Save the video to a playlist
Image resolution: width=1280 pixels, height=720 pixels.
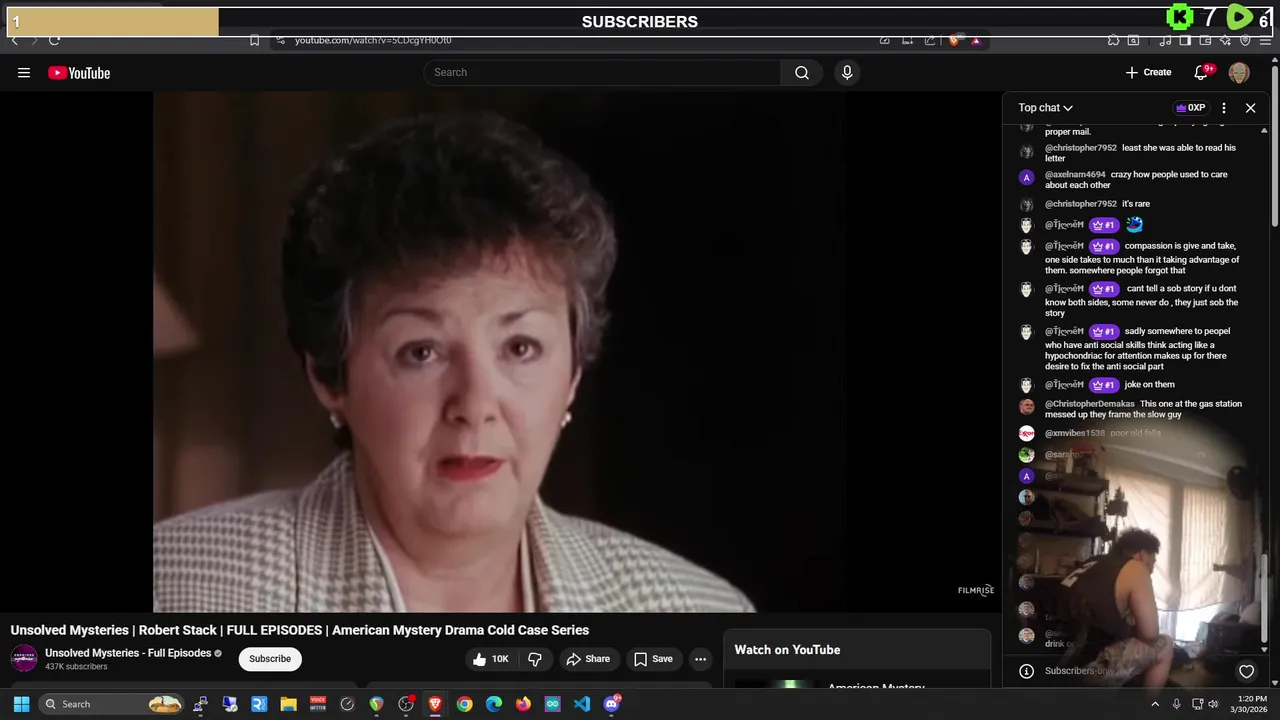653,659
